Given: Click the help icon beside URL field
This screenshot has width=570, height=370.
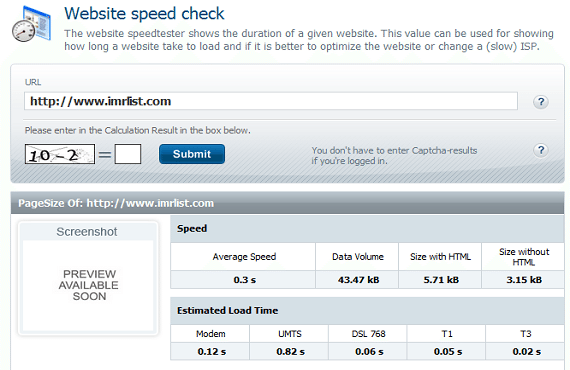Looking at the screenshot, I should click(x=541, y=102).
